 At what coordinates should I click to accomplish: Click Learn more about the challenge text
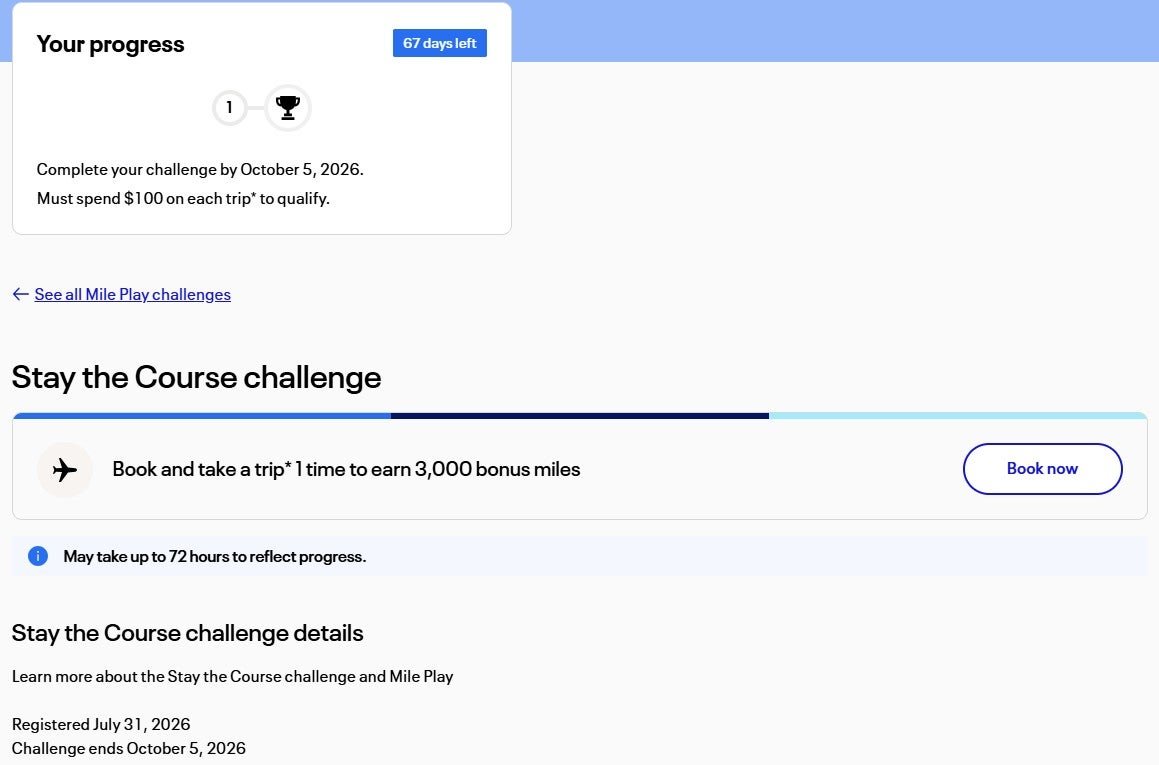tap(233, 676)
